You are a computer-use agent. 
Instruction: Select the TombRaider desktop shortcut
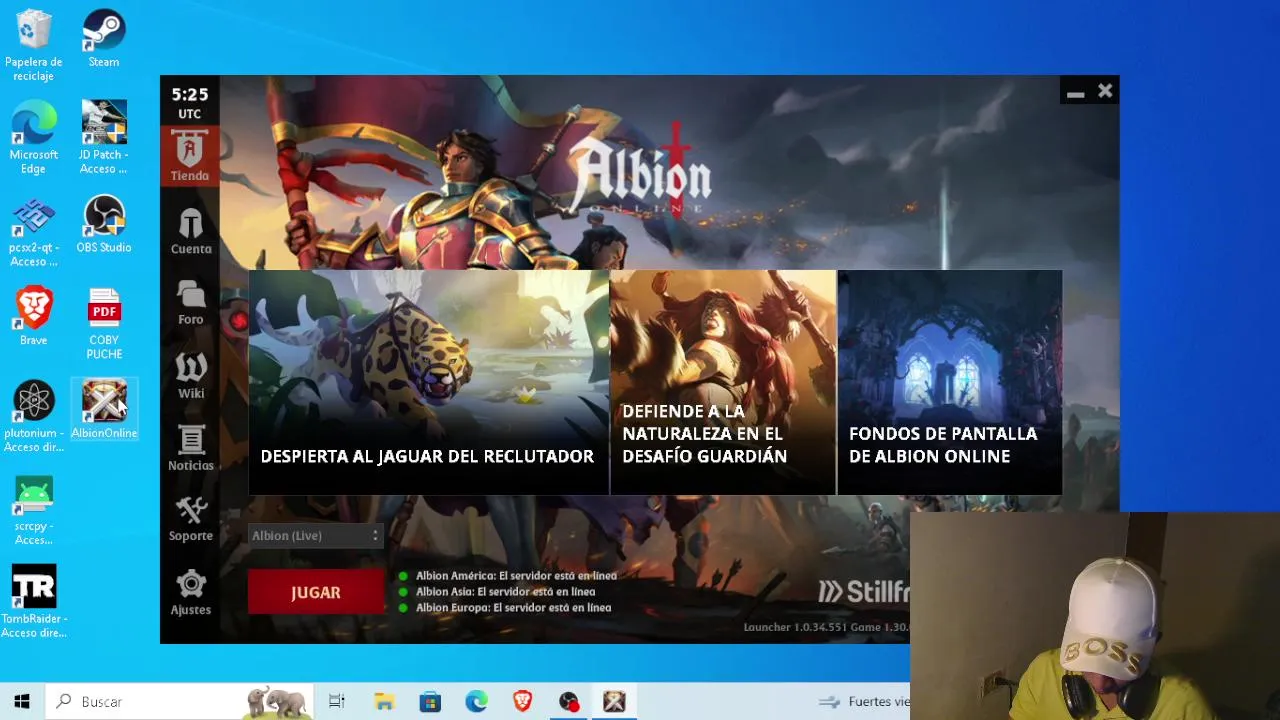tap(34, 602)
